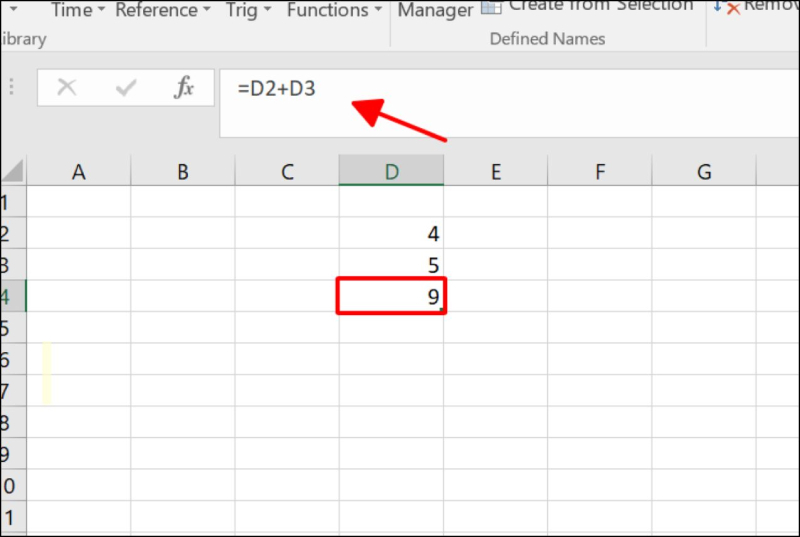The image size is (800, 537).
Task: Select column E header
Action: (x=495, y=171)
